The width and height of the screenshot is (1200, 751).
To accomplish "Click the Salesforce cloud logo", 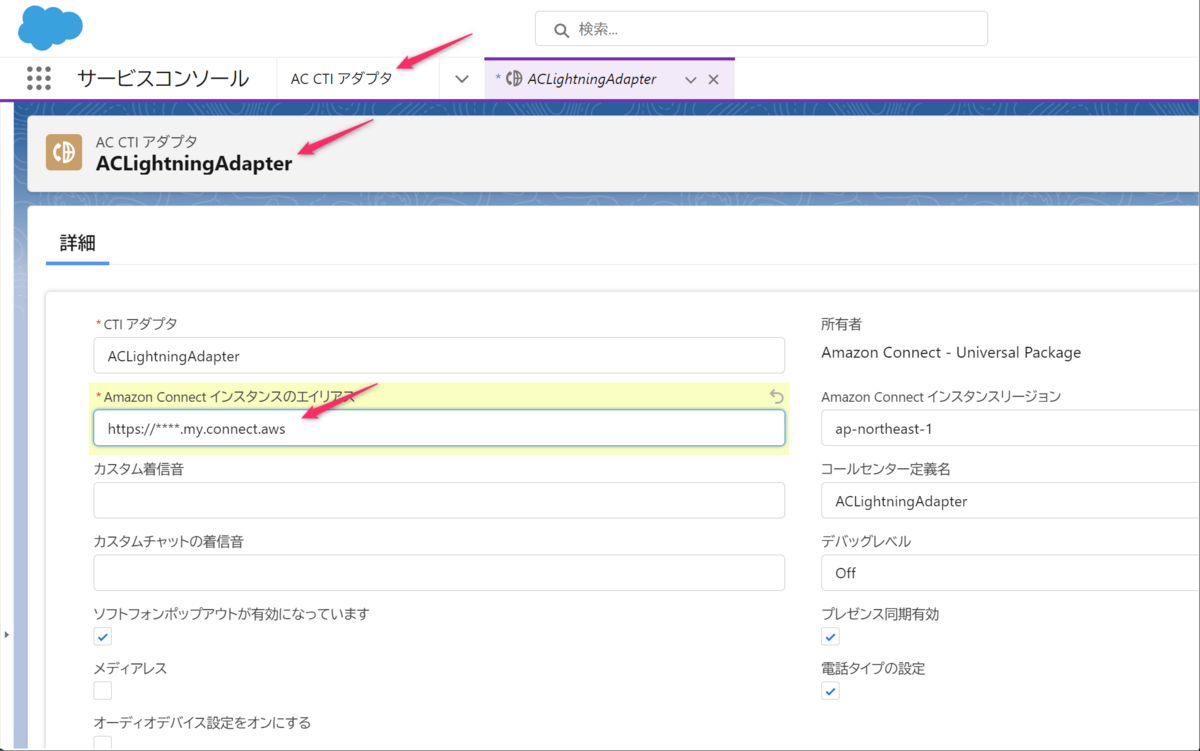I will [50, 27].
